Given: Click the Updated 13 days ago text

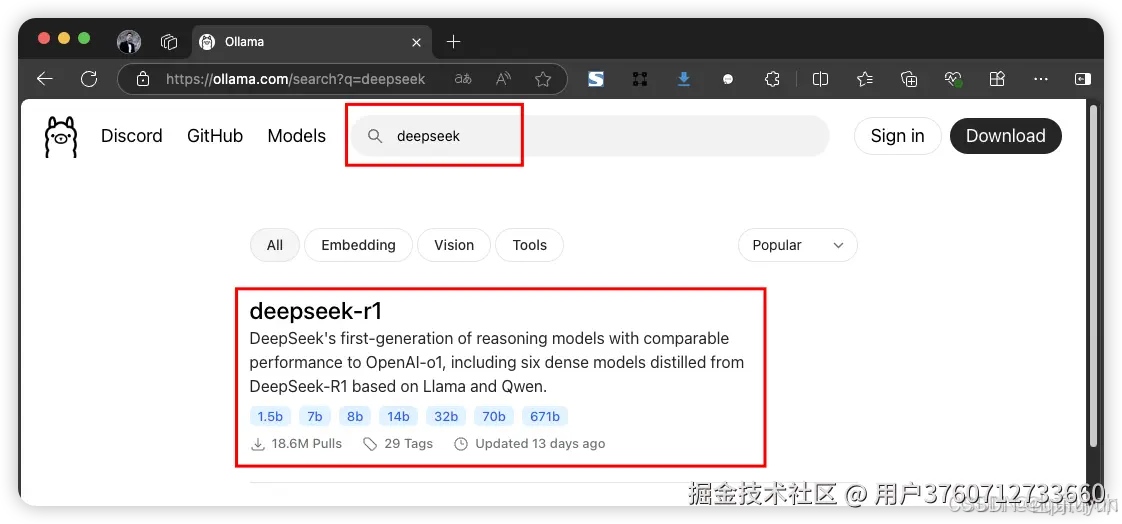Looking at the screenshot, I should pyautogui.click(x=540, y=444).
